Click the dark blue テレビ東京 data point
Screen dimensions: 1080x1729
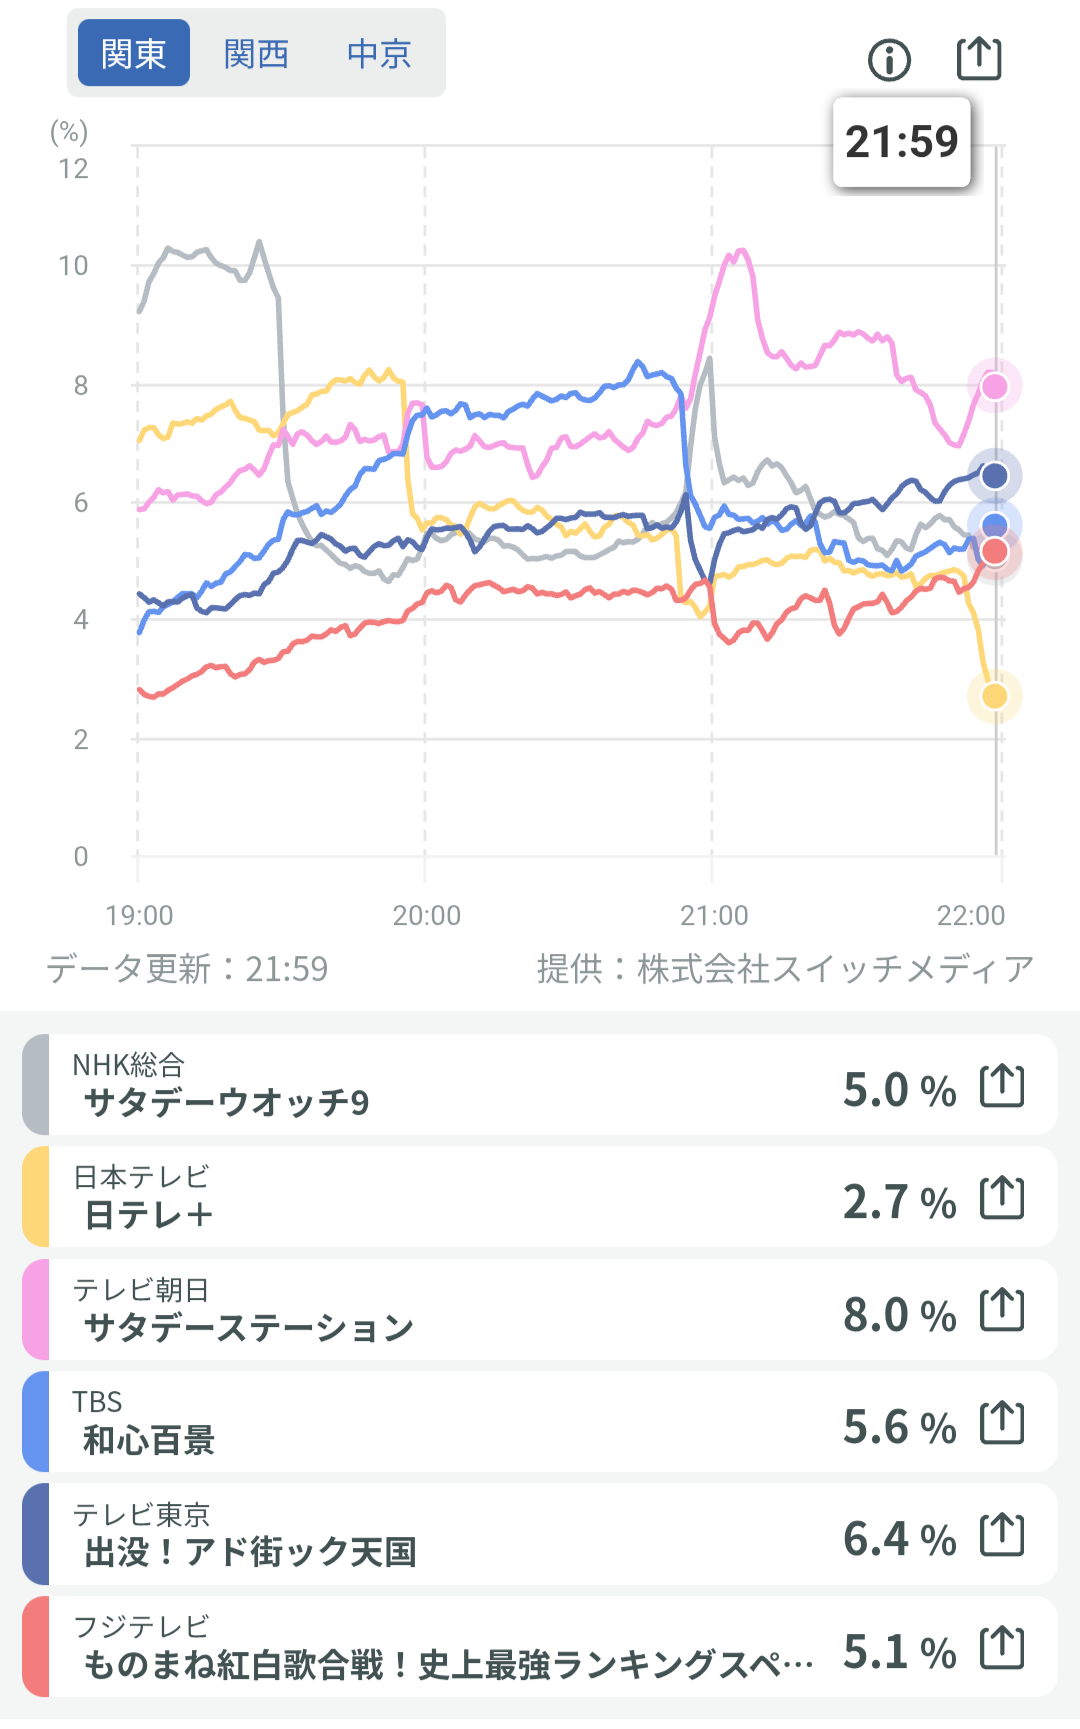994,475
